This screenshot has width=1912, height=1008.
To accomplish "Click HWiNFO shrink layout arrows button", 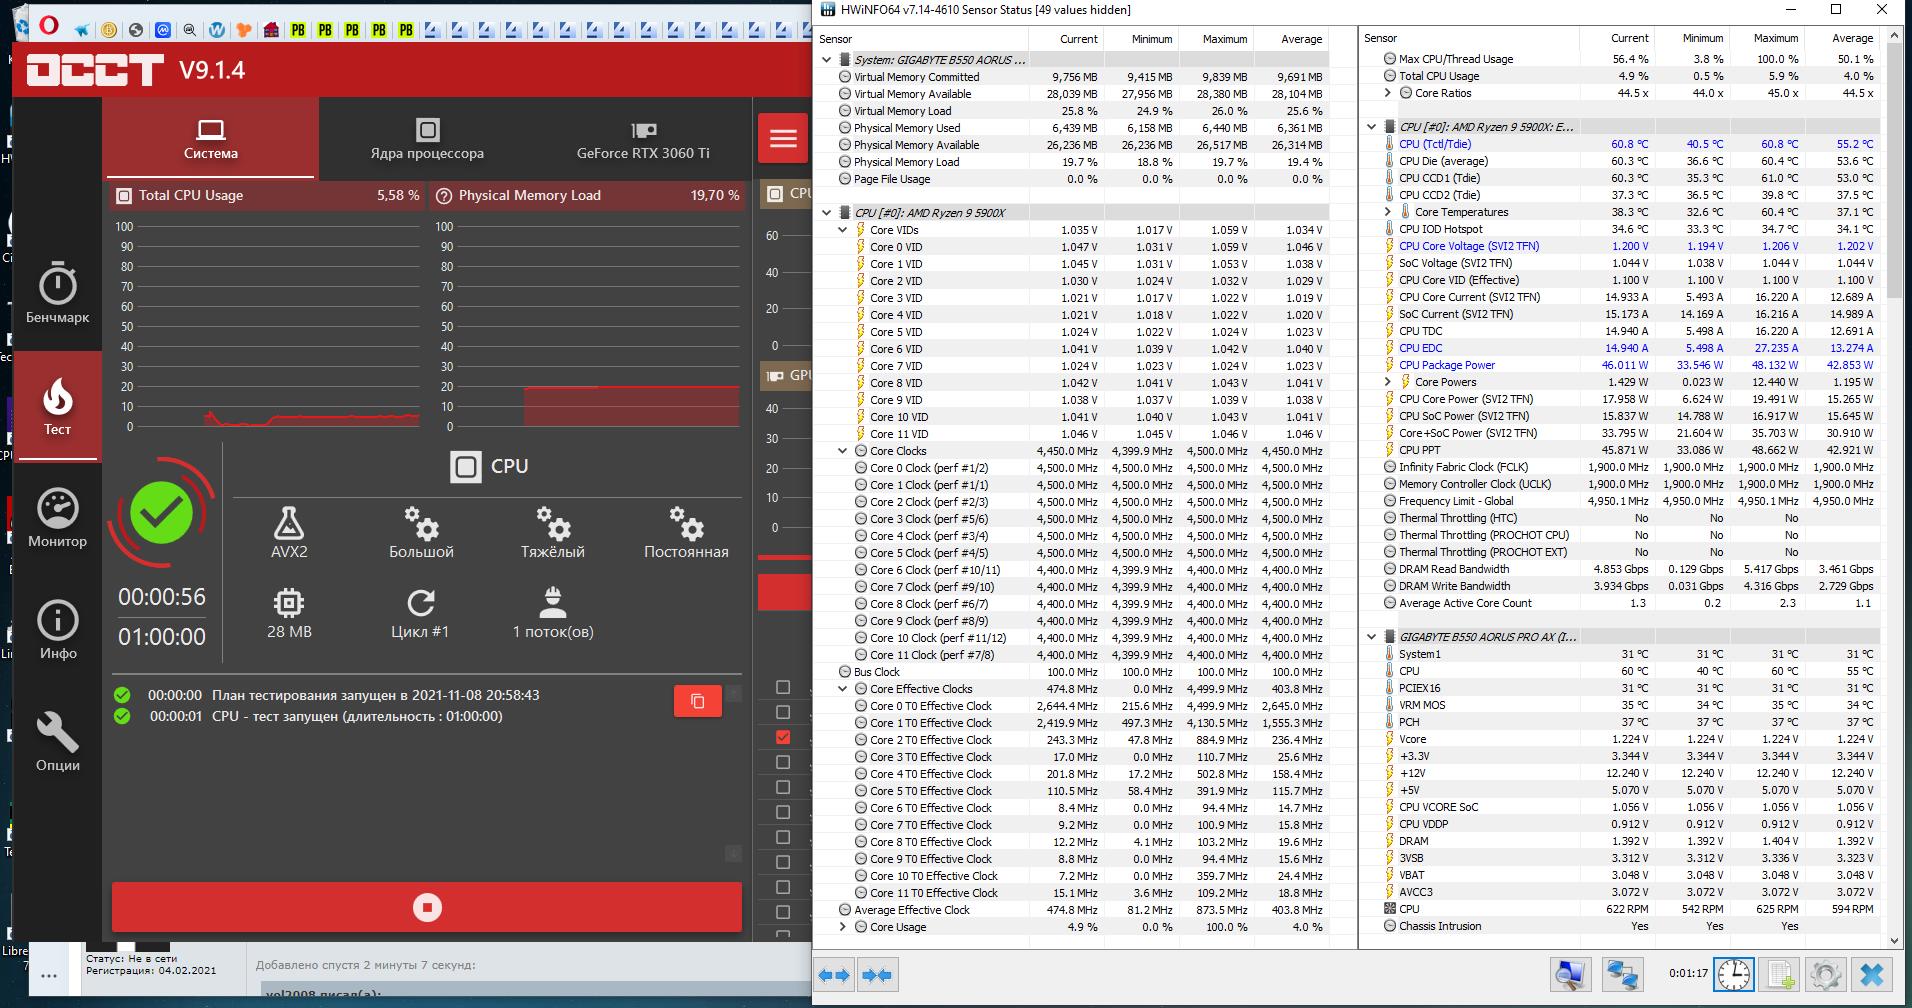I will pyautogui.click(x=877, y=975).
